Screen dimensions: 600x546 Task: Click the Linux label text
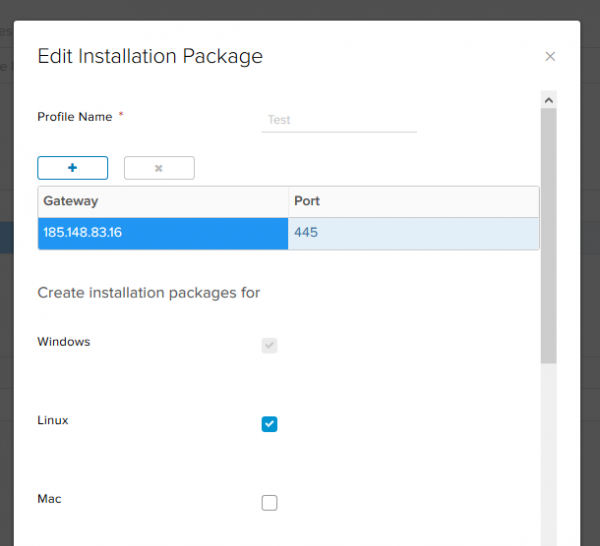tap(53, 421)
